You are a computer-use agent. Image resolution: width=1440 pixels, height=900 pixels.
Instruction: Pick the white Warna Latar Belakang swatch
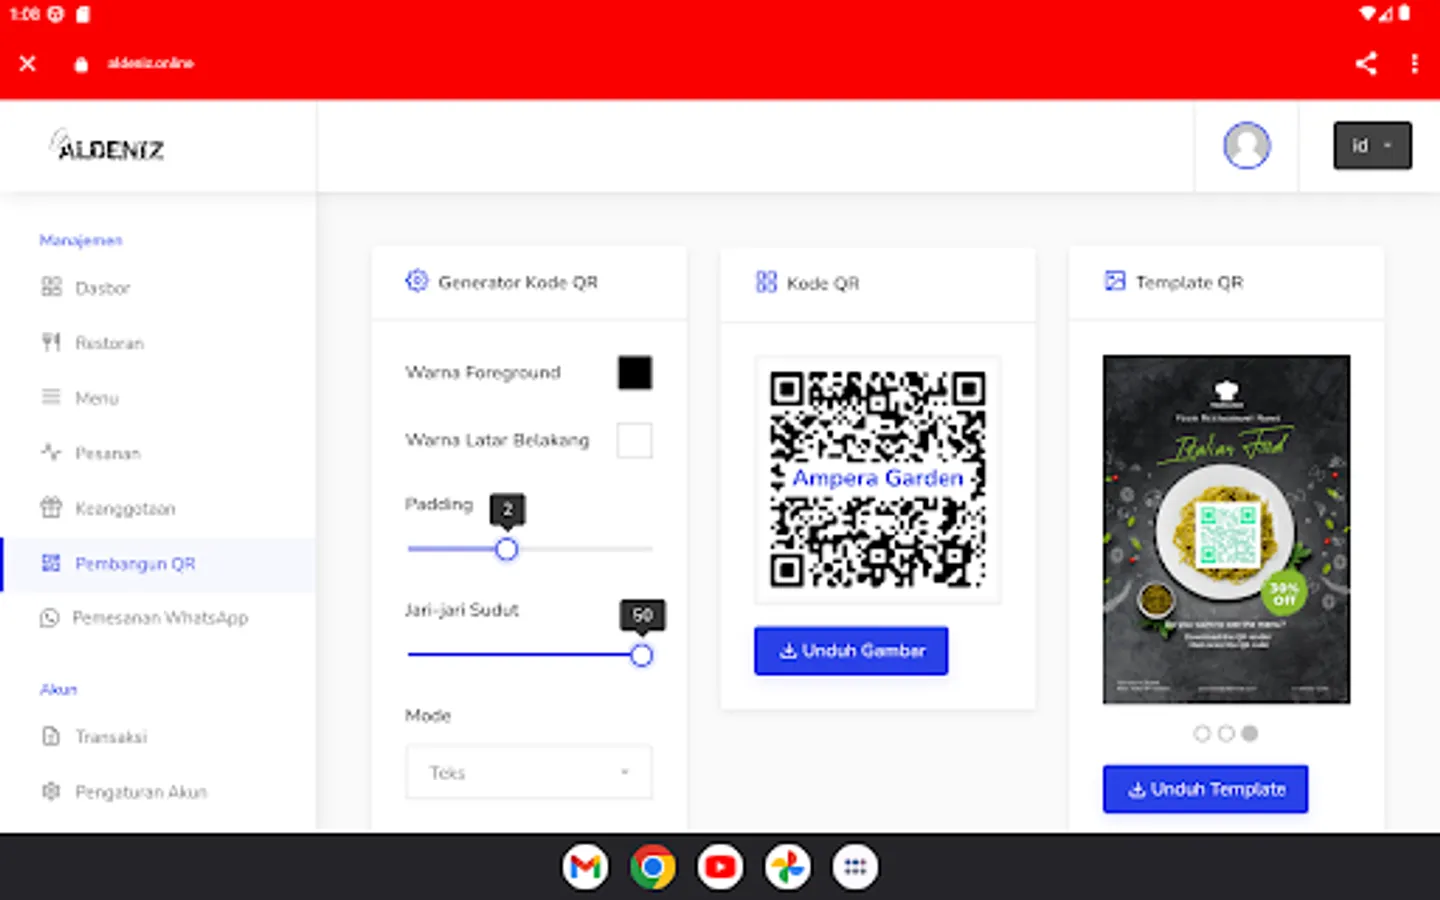coord(635,440)
